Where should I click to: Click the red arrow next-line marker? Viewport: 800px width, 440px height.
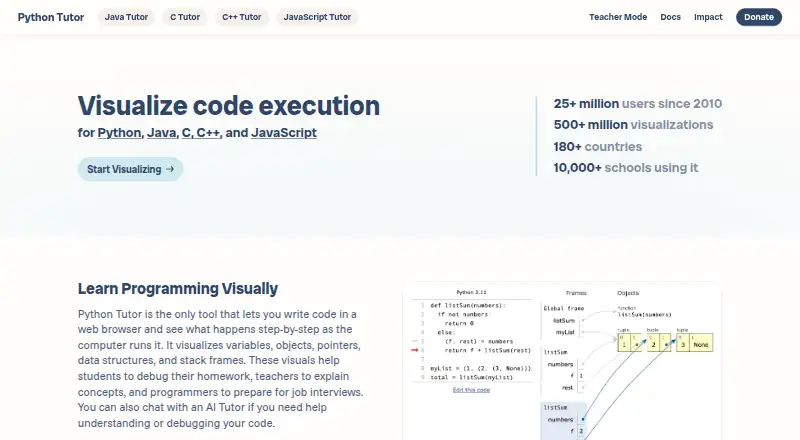[415, 350]
